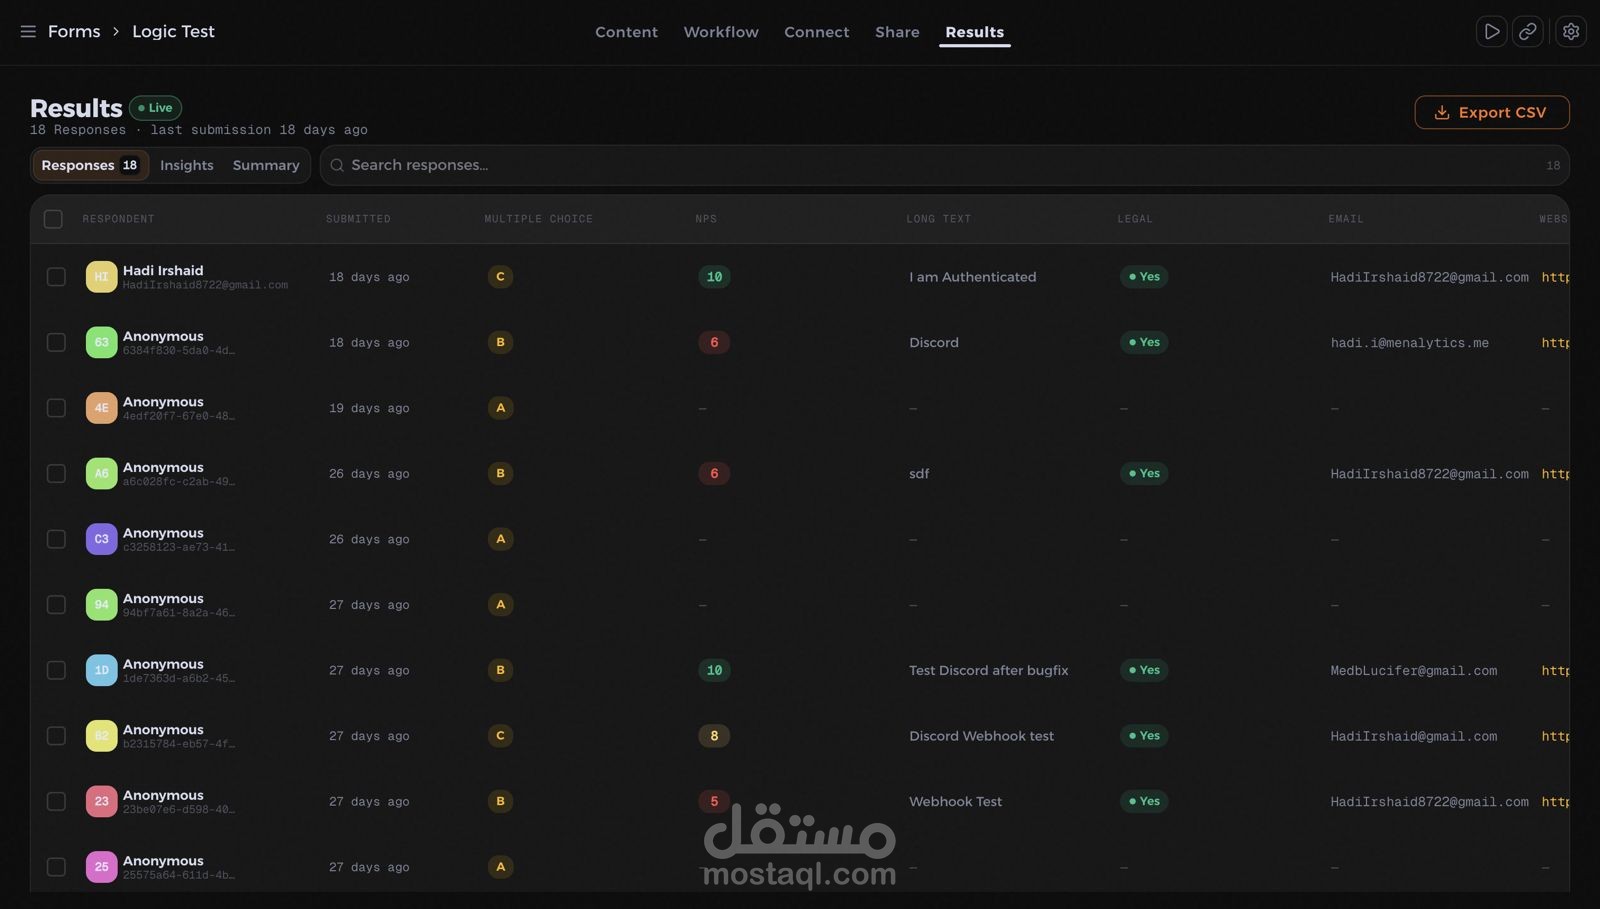Copy form link via chain icon

1527,32
